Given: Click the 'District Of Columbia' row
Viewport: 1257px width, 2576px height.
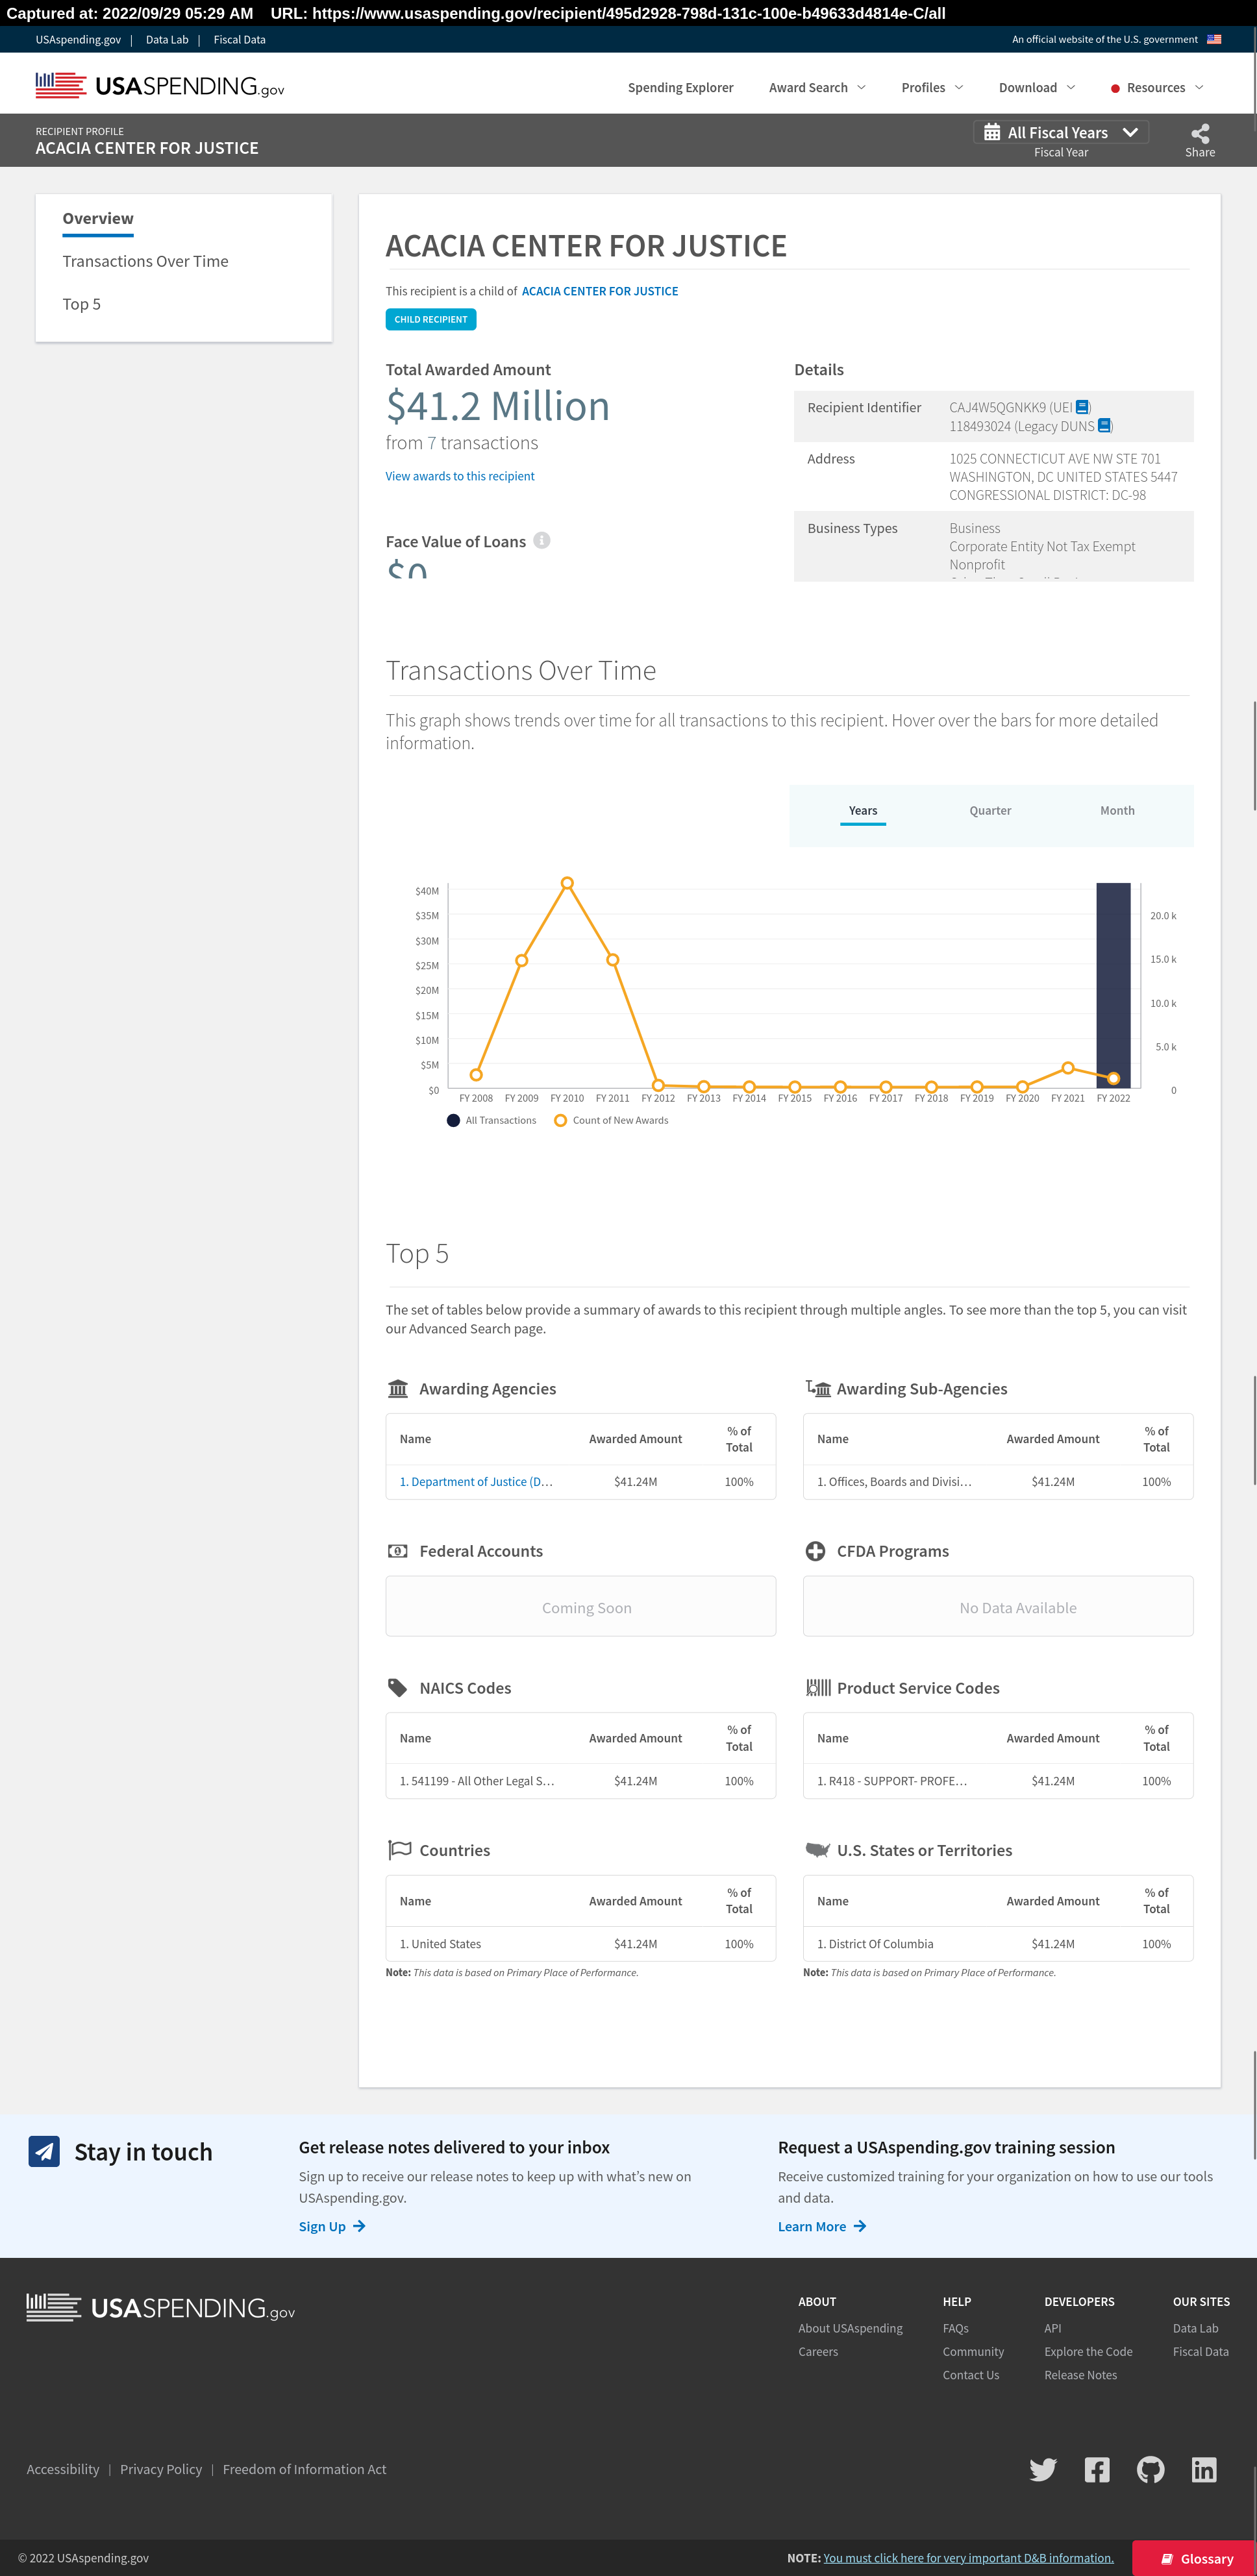Looking at the screenshot, I should pyautogui.click(x=998, y=1944).
